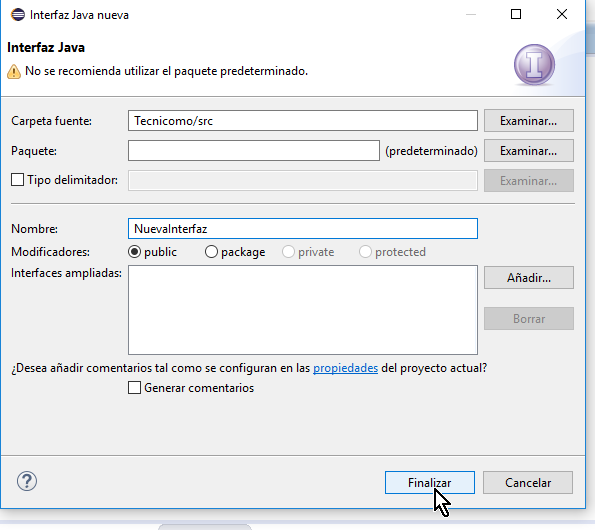595x530 pixels.
Task: Browse for Carpeta fuente with Examinar
Action: [529, 121]
